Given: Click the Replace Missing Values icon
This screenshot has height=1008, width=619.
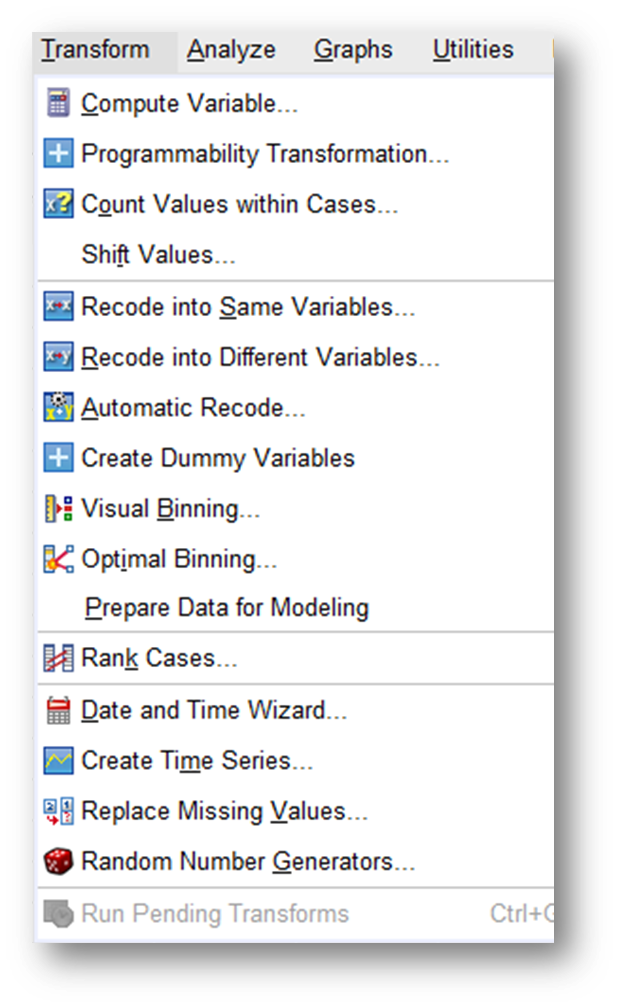Looking at the screenshot, I should (x=58, y=811).
